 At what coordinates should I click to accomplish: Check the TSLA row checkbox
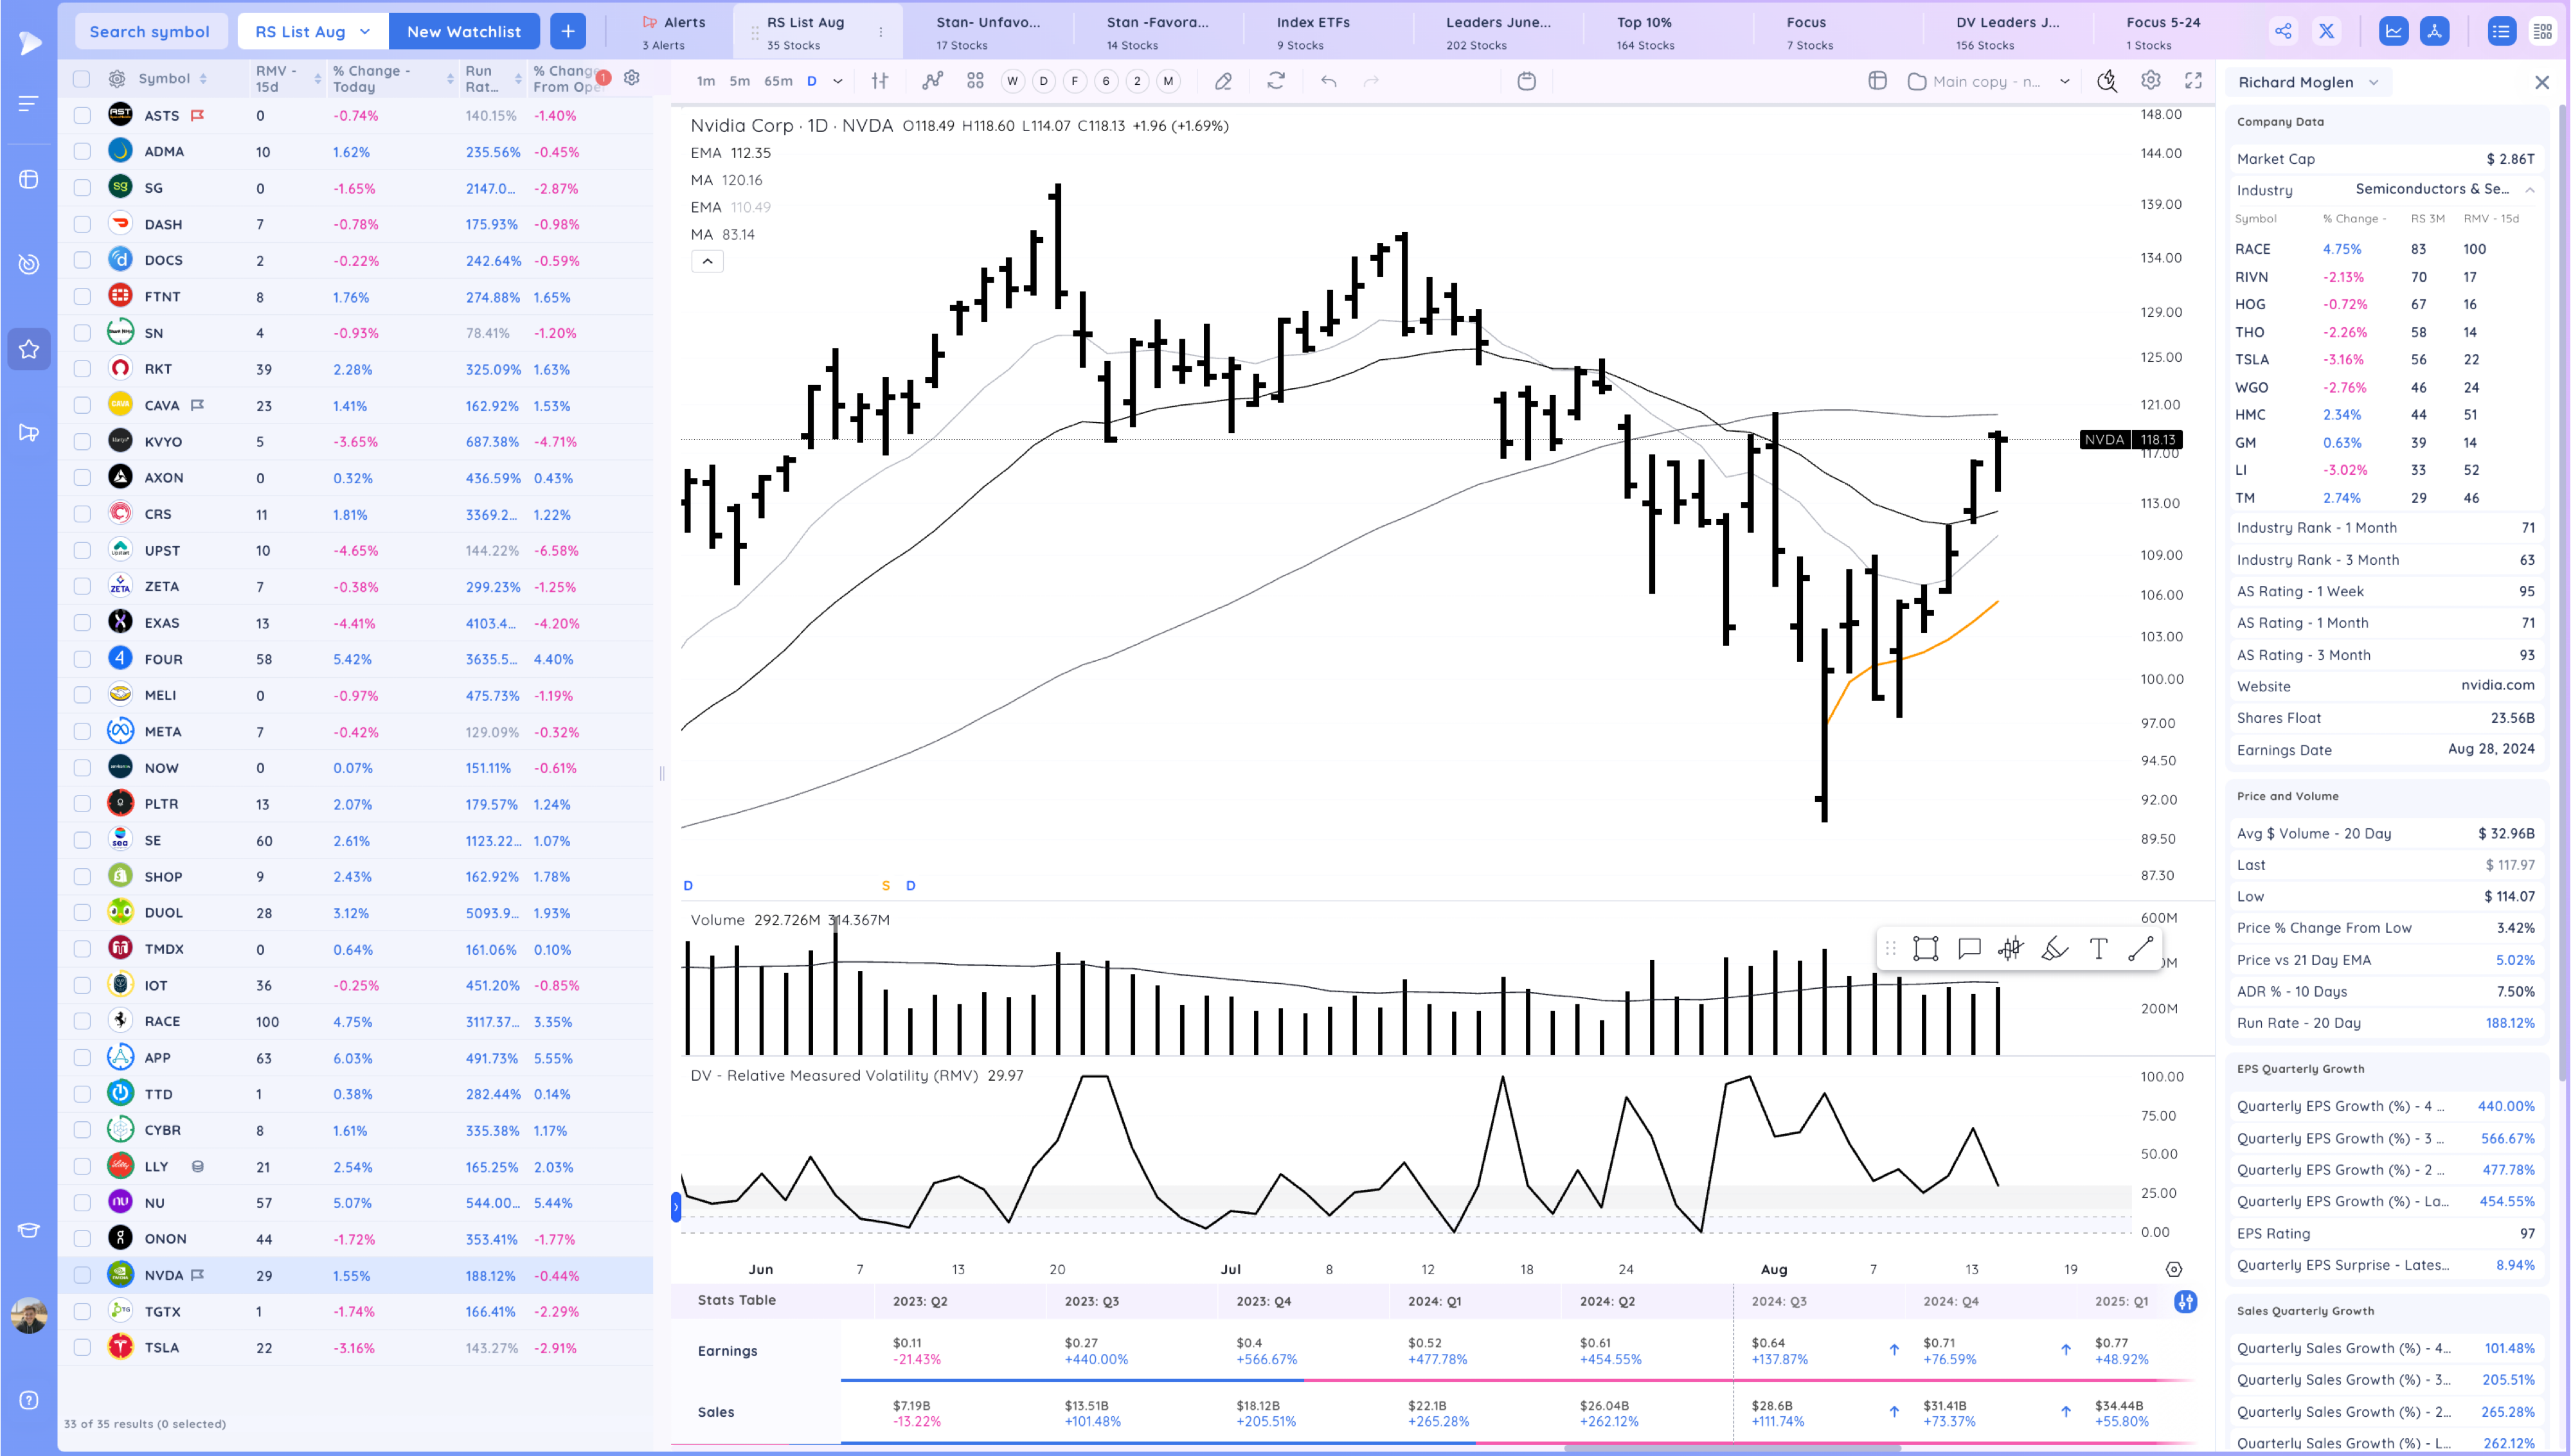(82, 1347)
